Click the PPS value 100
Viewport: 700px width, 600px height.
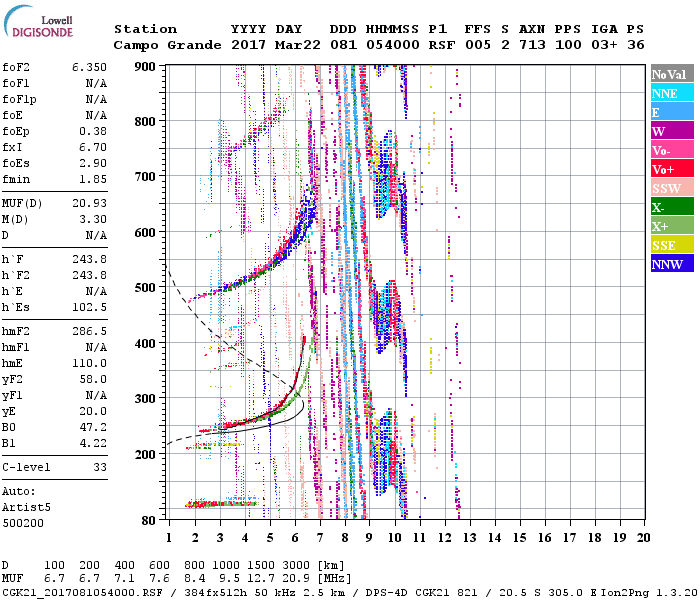click(x=568, y=45)
